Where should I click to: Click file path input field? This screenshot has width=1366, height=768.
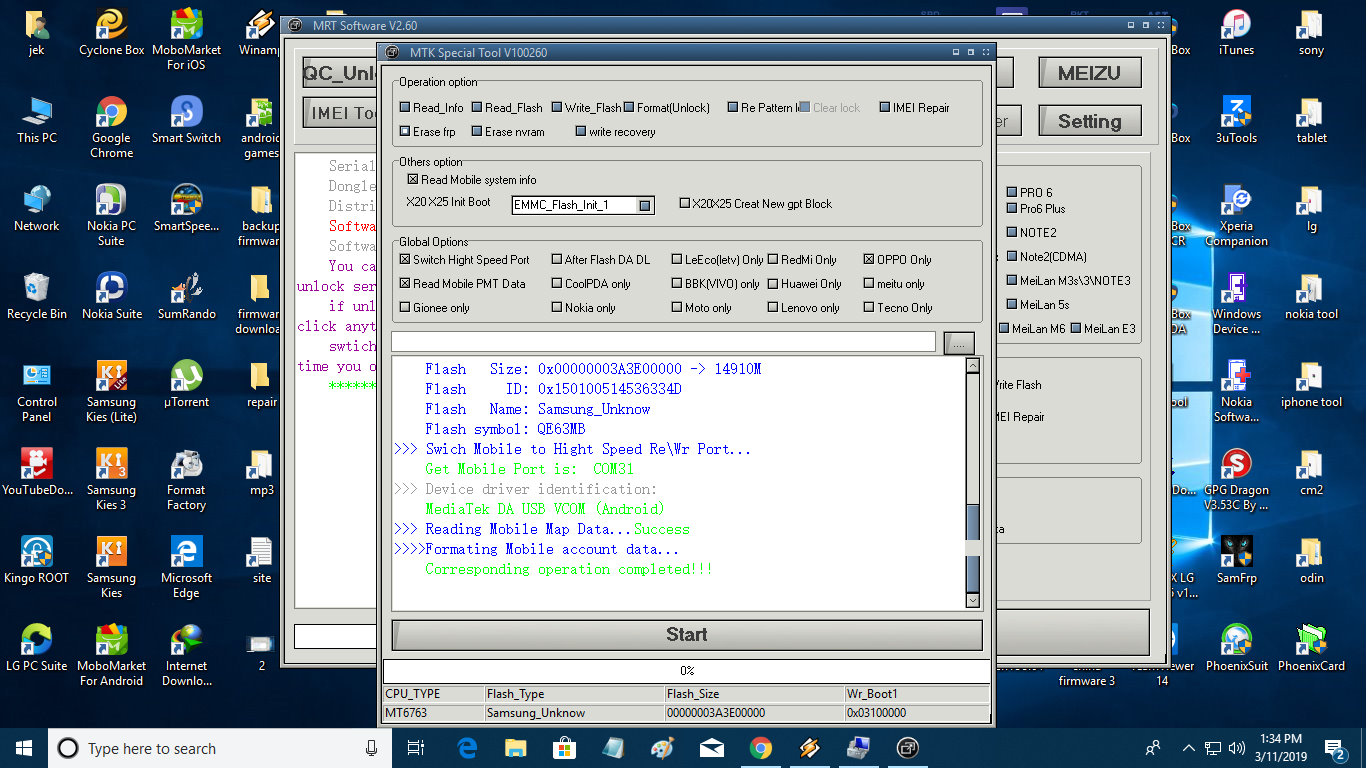tap(663, 342)
